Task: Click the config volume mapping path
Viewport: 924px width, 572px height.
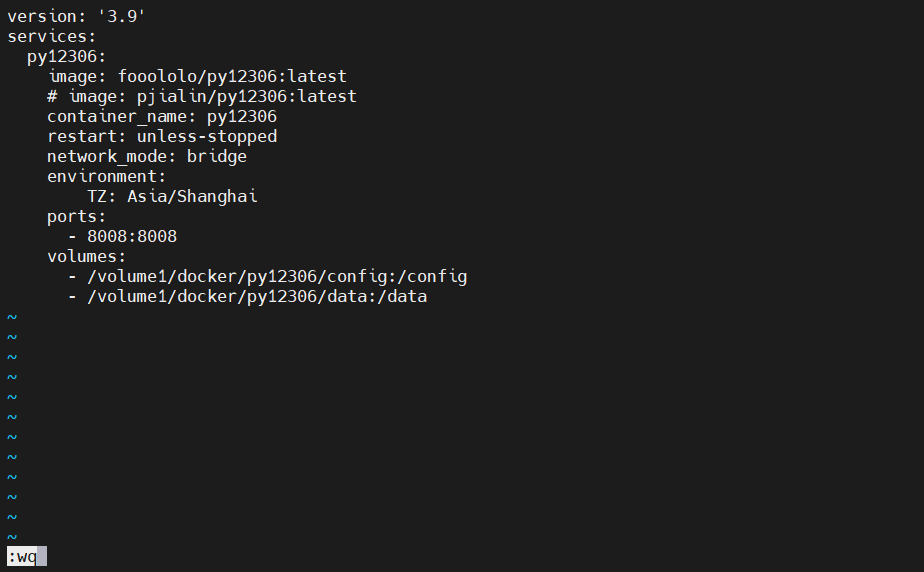Action: [277, 276]
